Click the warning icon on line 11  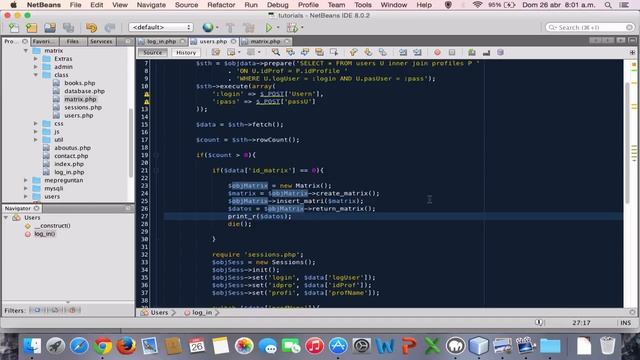pos(147,94)
